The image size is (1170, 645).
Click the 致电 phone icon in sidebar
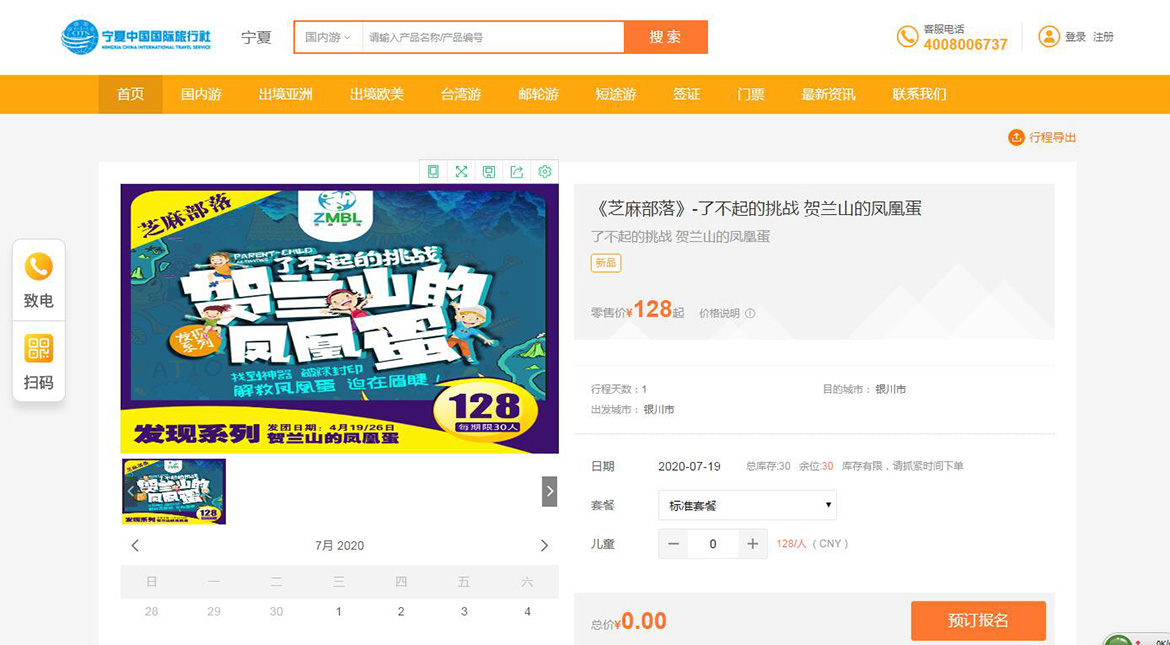point(39,268)
